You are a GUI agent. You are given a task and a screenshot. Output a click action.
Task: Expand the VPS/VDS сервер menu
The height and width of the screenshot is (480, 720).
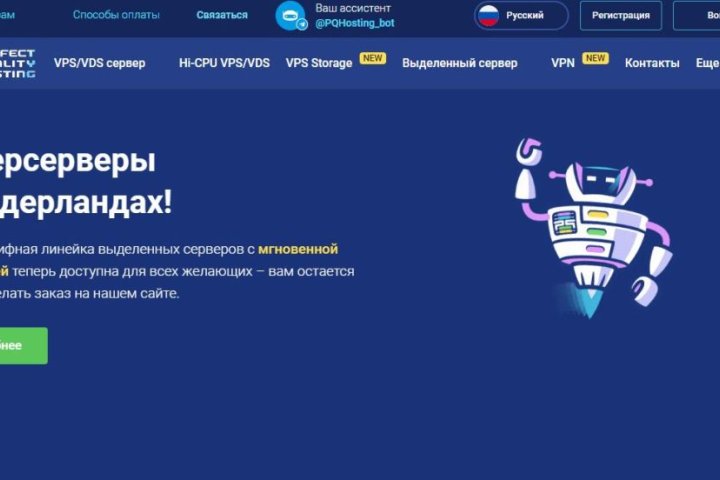pyautogui.click(x=100, y=63)
